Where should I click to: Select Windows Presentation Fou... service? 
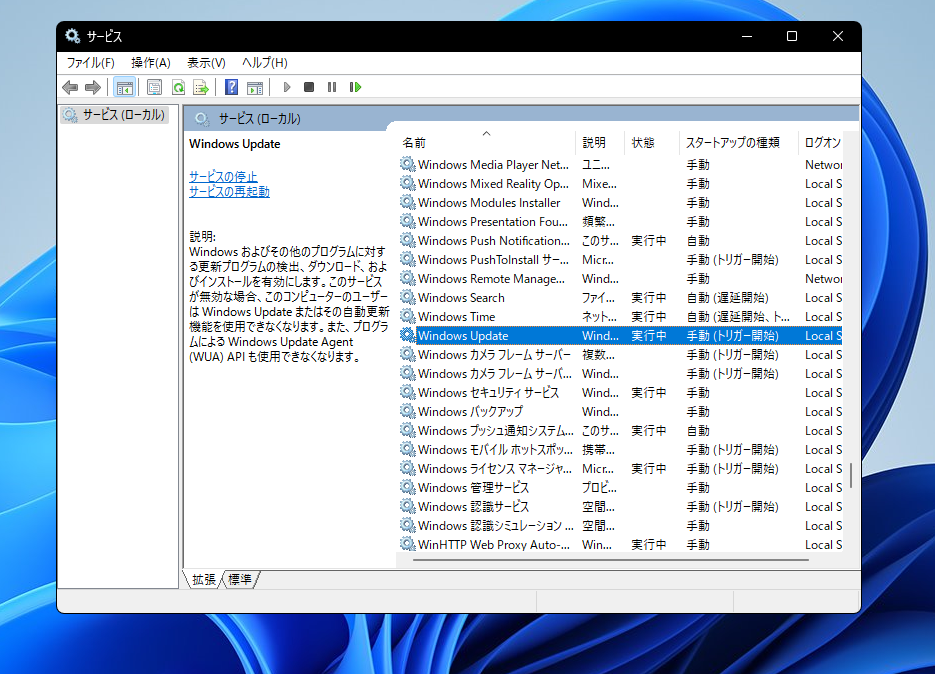[620, 221]
